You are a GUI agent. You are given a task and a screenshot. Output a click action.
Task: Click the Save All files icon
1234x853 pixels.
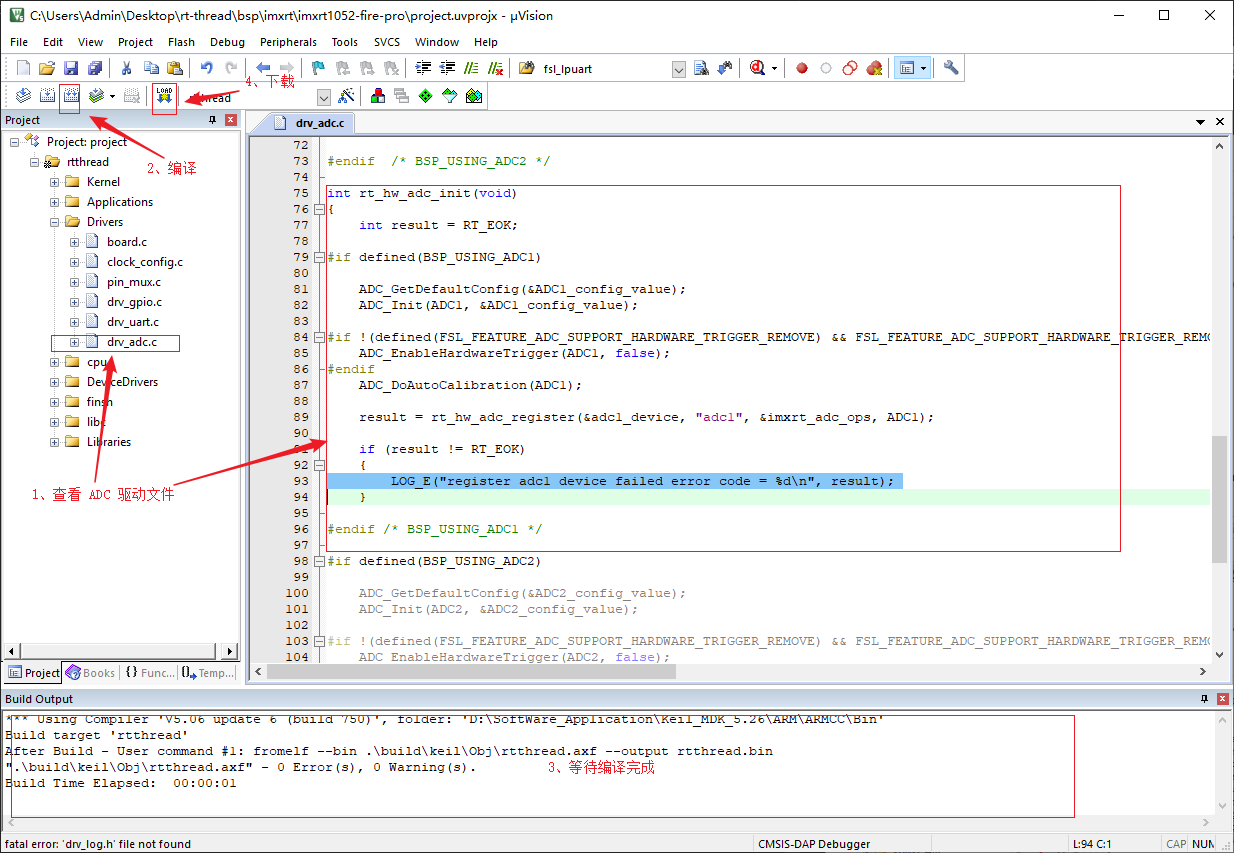[x=94, y=68]
